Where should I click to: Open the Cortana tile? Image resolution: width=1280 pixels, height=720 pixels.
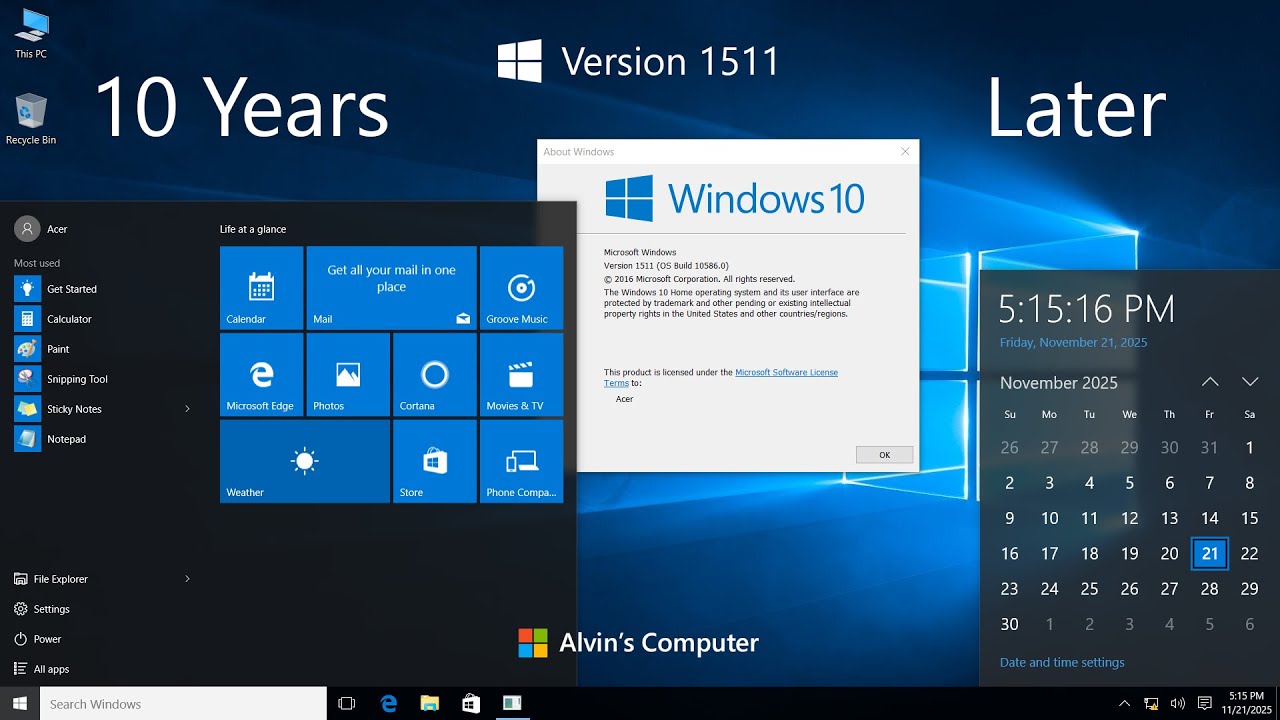[434, 375]
